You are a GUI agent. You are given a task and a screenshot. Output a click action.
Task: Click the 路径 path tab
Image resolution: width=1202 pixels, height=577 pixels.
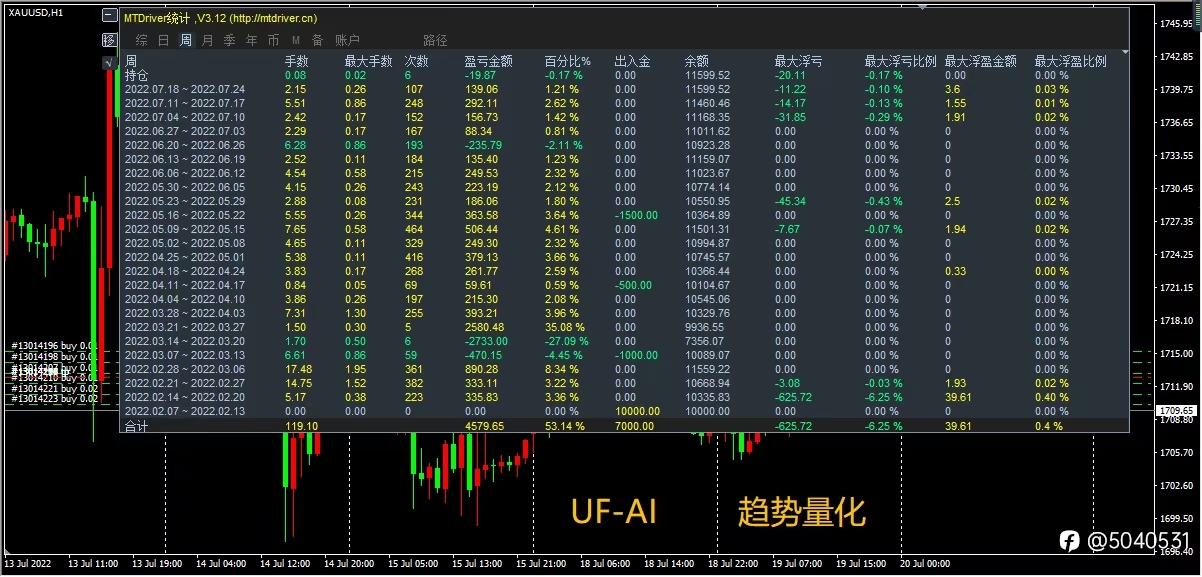[x=435, y=40]
